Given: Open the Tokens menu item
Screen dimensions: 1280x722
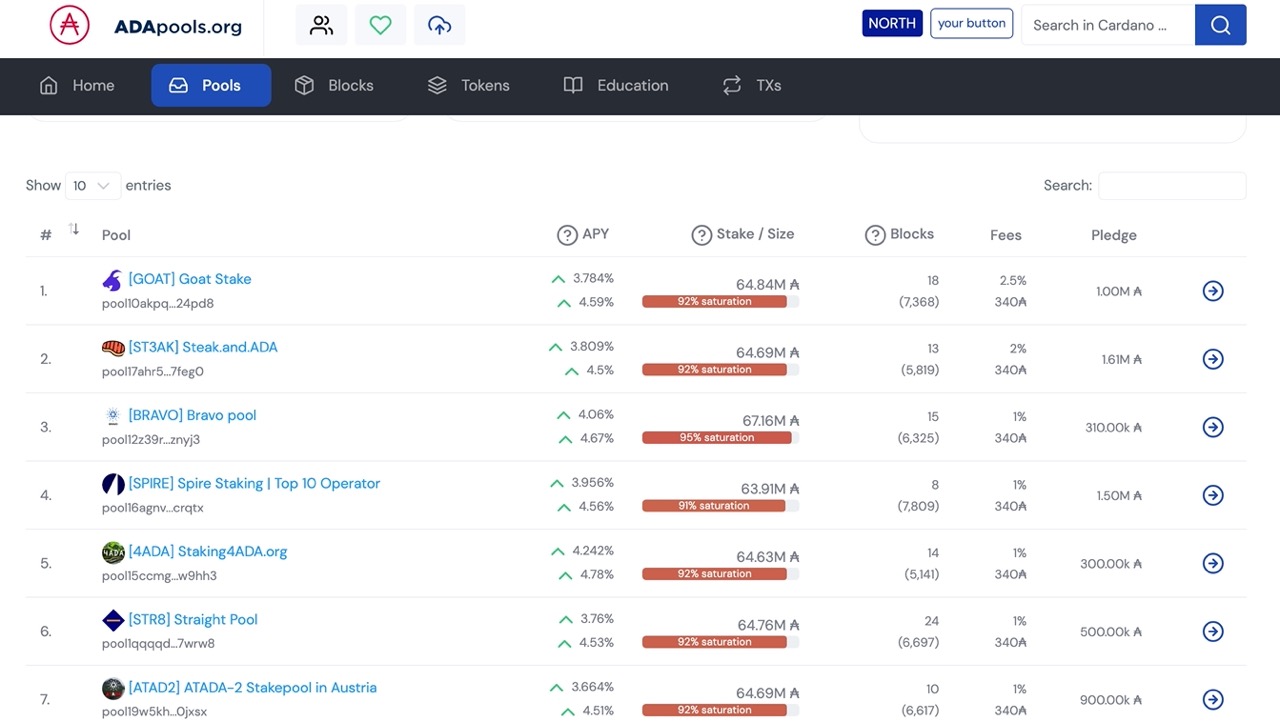Looking at the screenshot, I should pos(468,86).
